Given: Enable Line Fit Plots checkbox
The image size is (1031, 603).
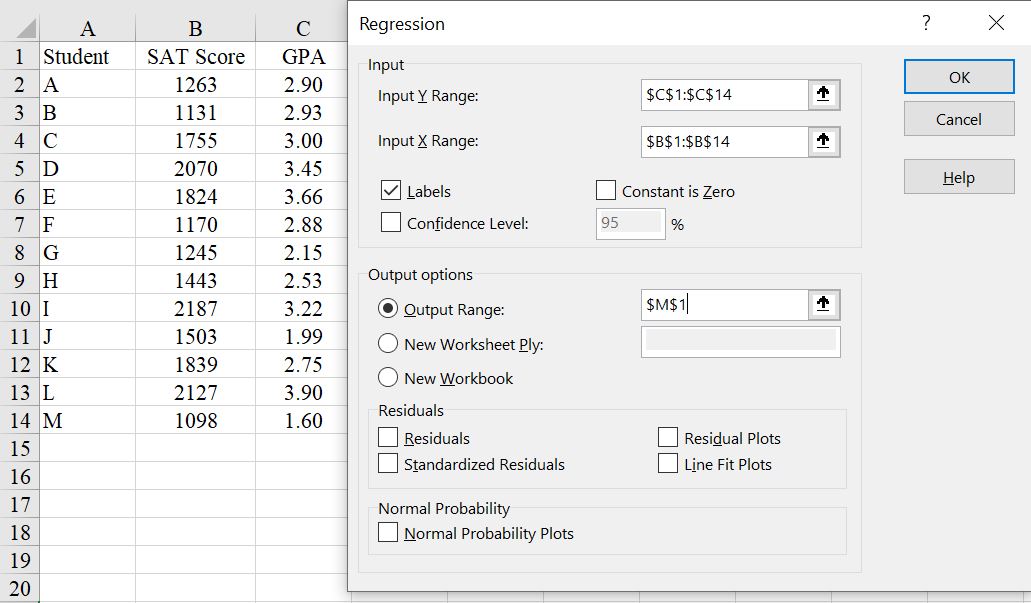Looking at the screenshot, I should [x=668, y=464].
